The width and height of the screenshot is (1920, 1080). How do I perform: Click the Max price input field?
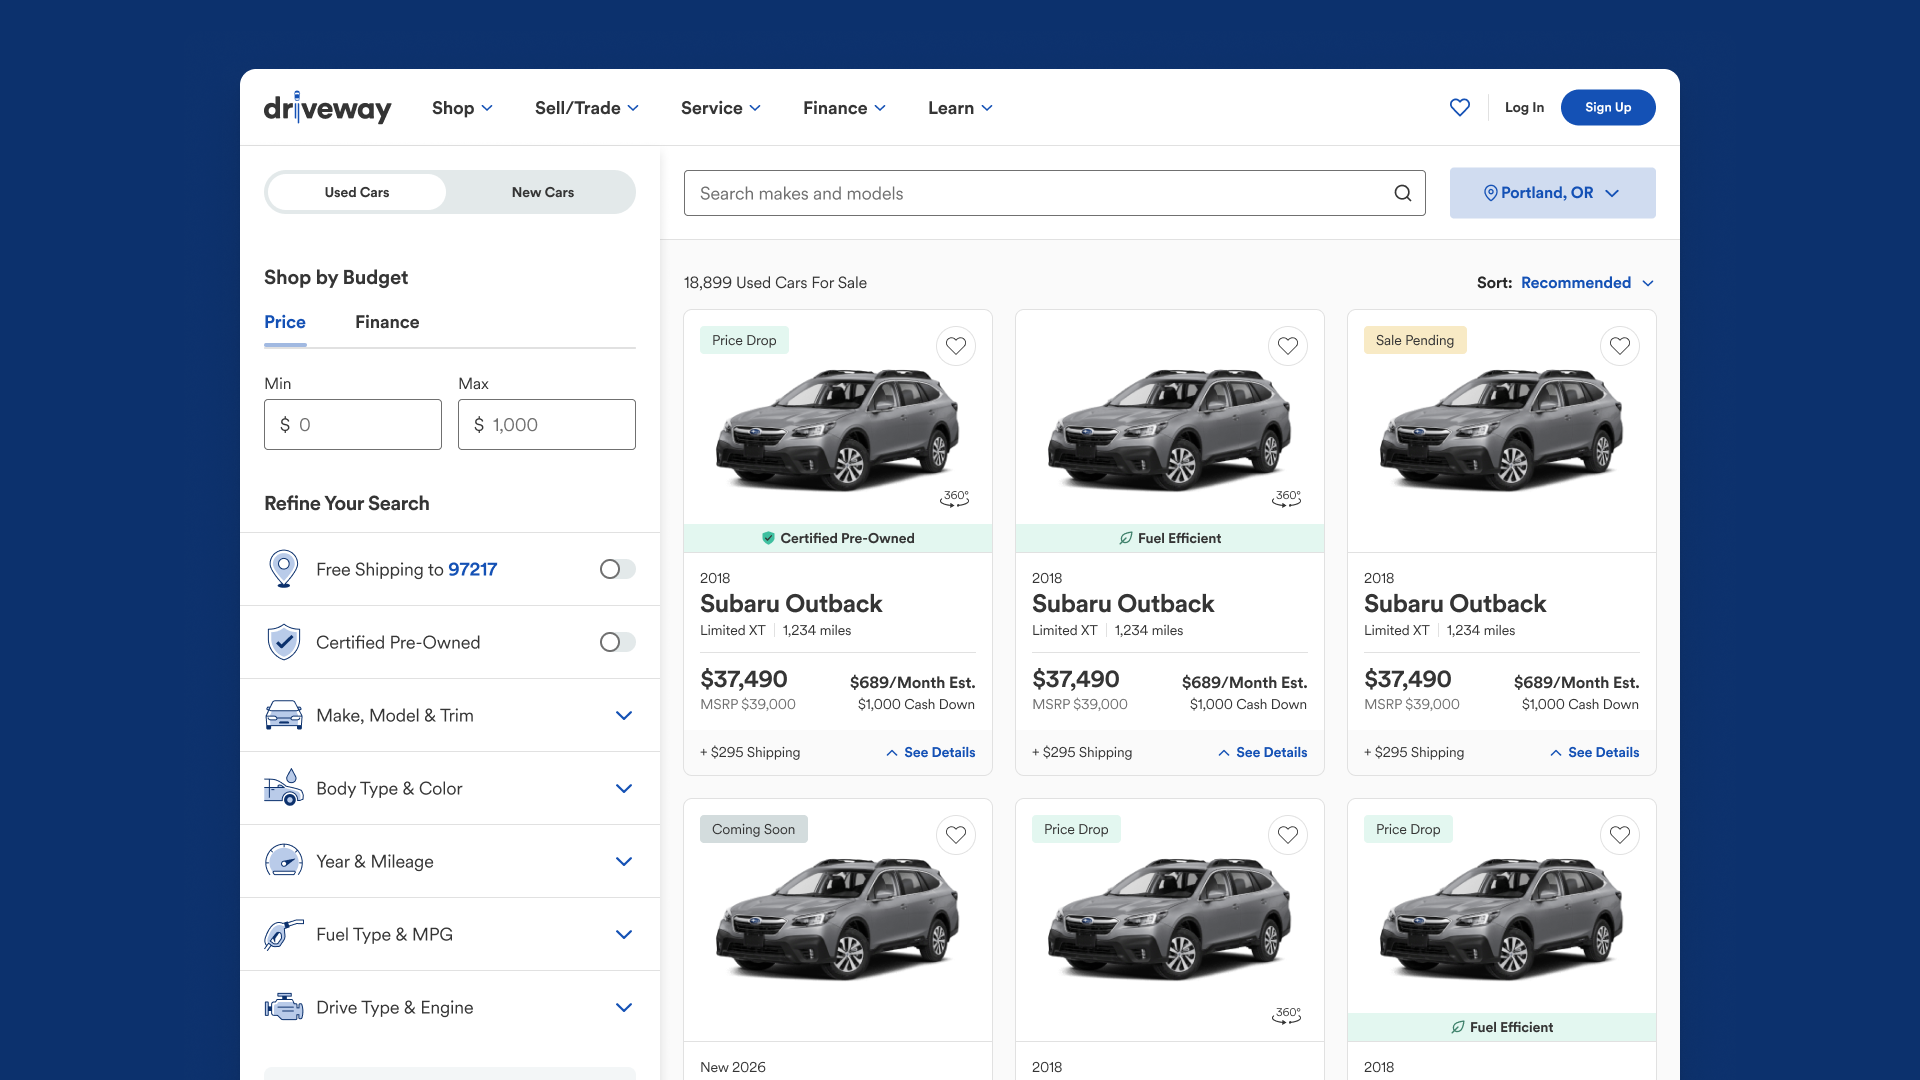click(x=546, y=425)
